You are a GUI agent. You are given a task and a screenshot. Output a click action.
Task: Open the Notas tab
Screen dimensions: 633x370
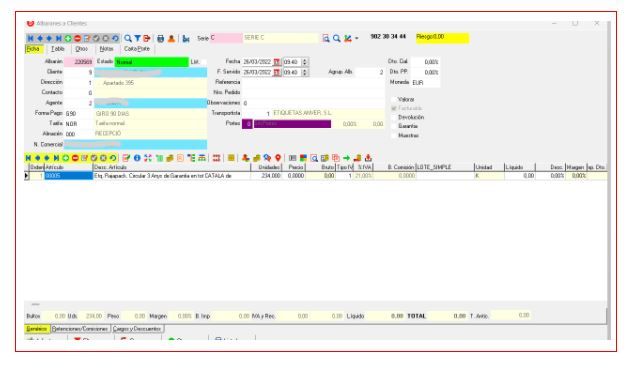click(106, 49)
